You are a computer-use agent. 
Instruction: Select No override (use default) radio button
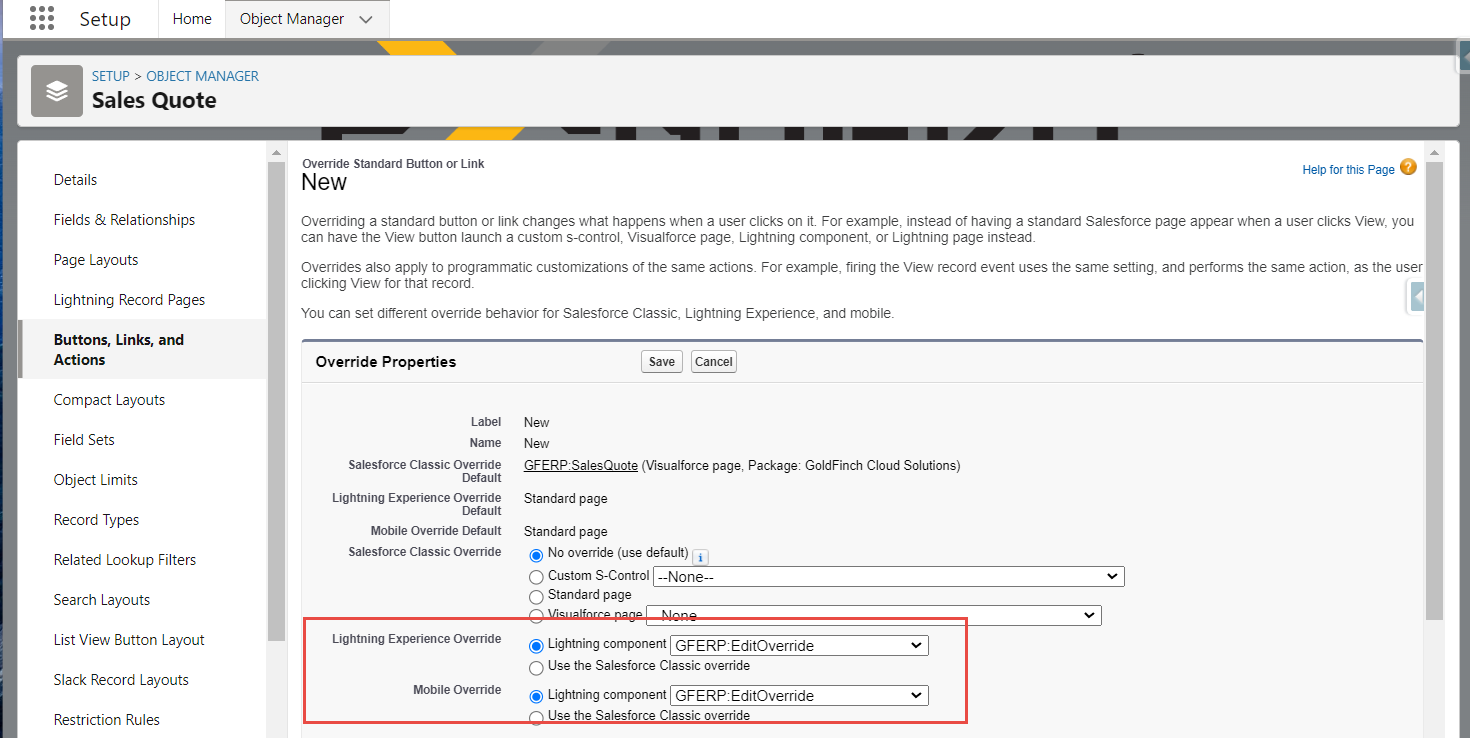[536, 555]
